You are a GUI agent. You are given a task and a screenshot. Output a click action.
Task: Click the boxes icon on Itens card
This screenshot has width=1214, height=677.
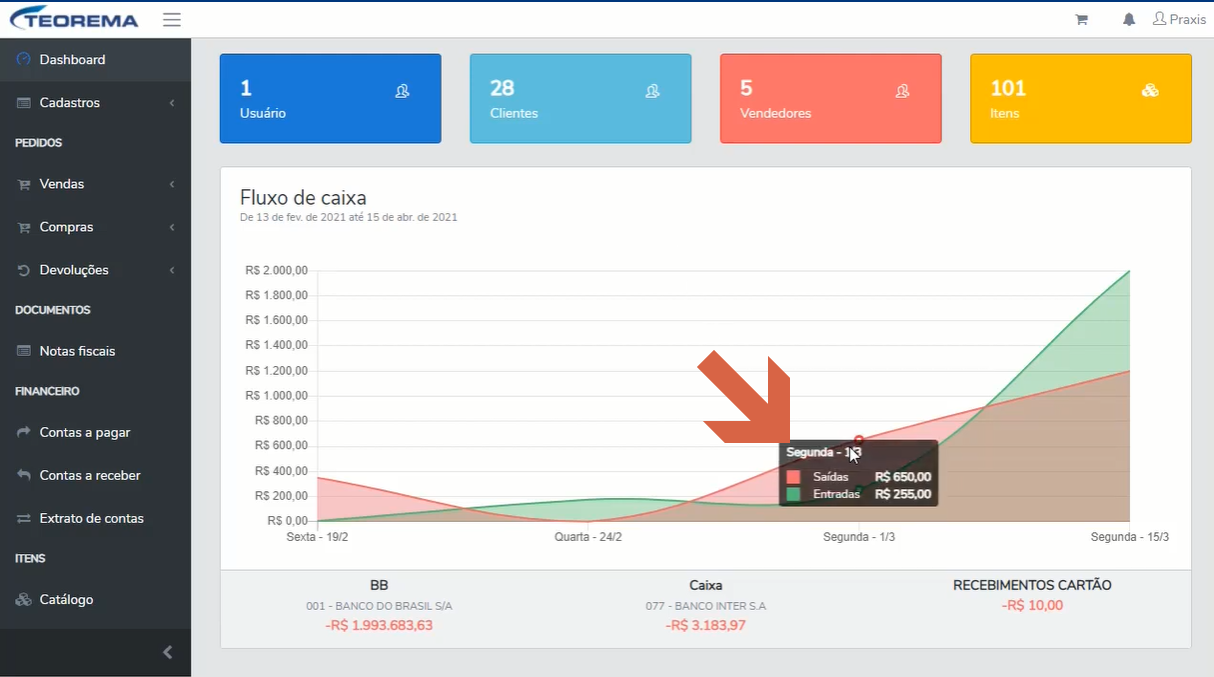coord(1150,91)
